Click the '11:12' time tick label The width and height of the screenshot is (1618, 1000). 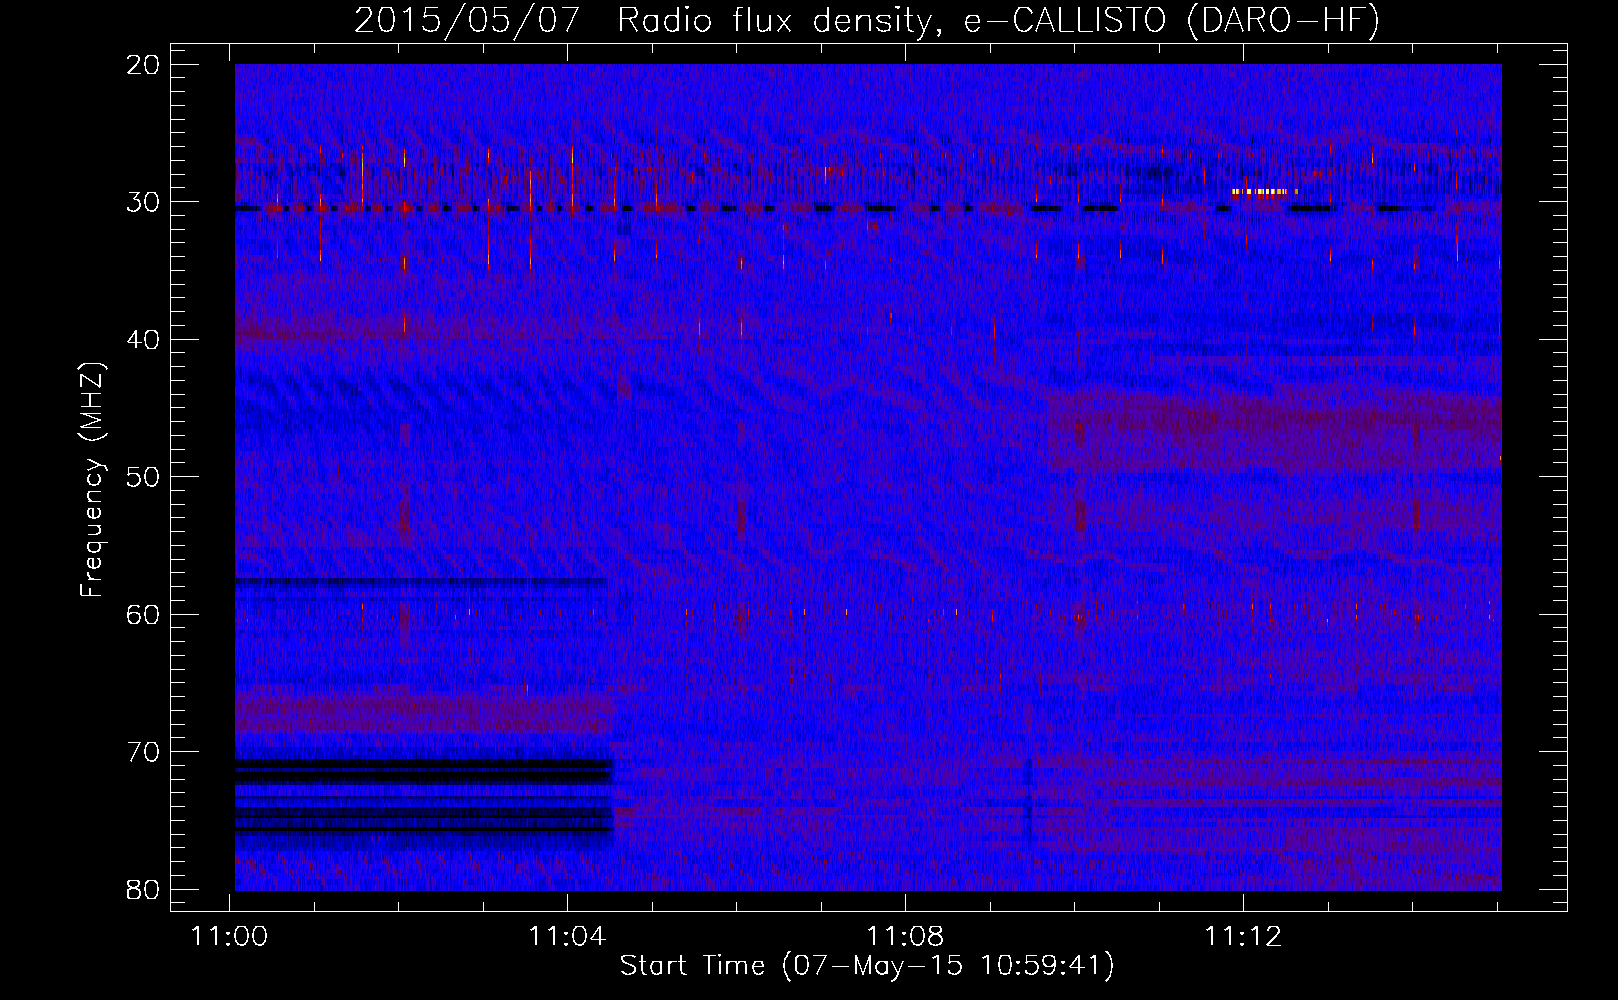[x=1243, y=937]
